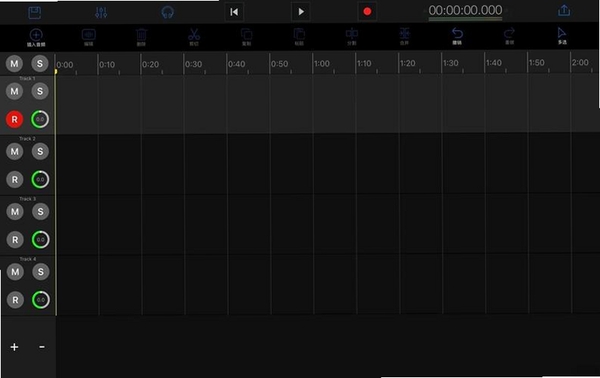Jump back to start of timeline

click(234, 12)
